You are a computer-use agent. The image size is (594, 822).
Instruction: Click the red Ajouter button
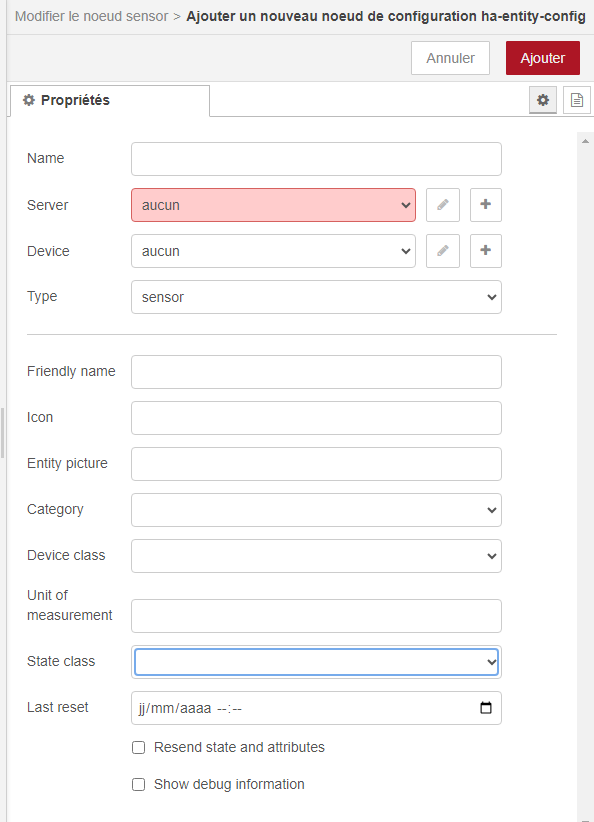(x=543, y=58)
